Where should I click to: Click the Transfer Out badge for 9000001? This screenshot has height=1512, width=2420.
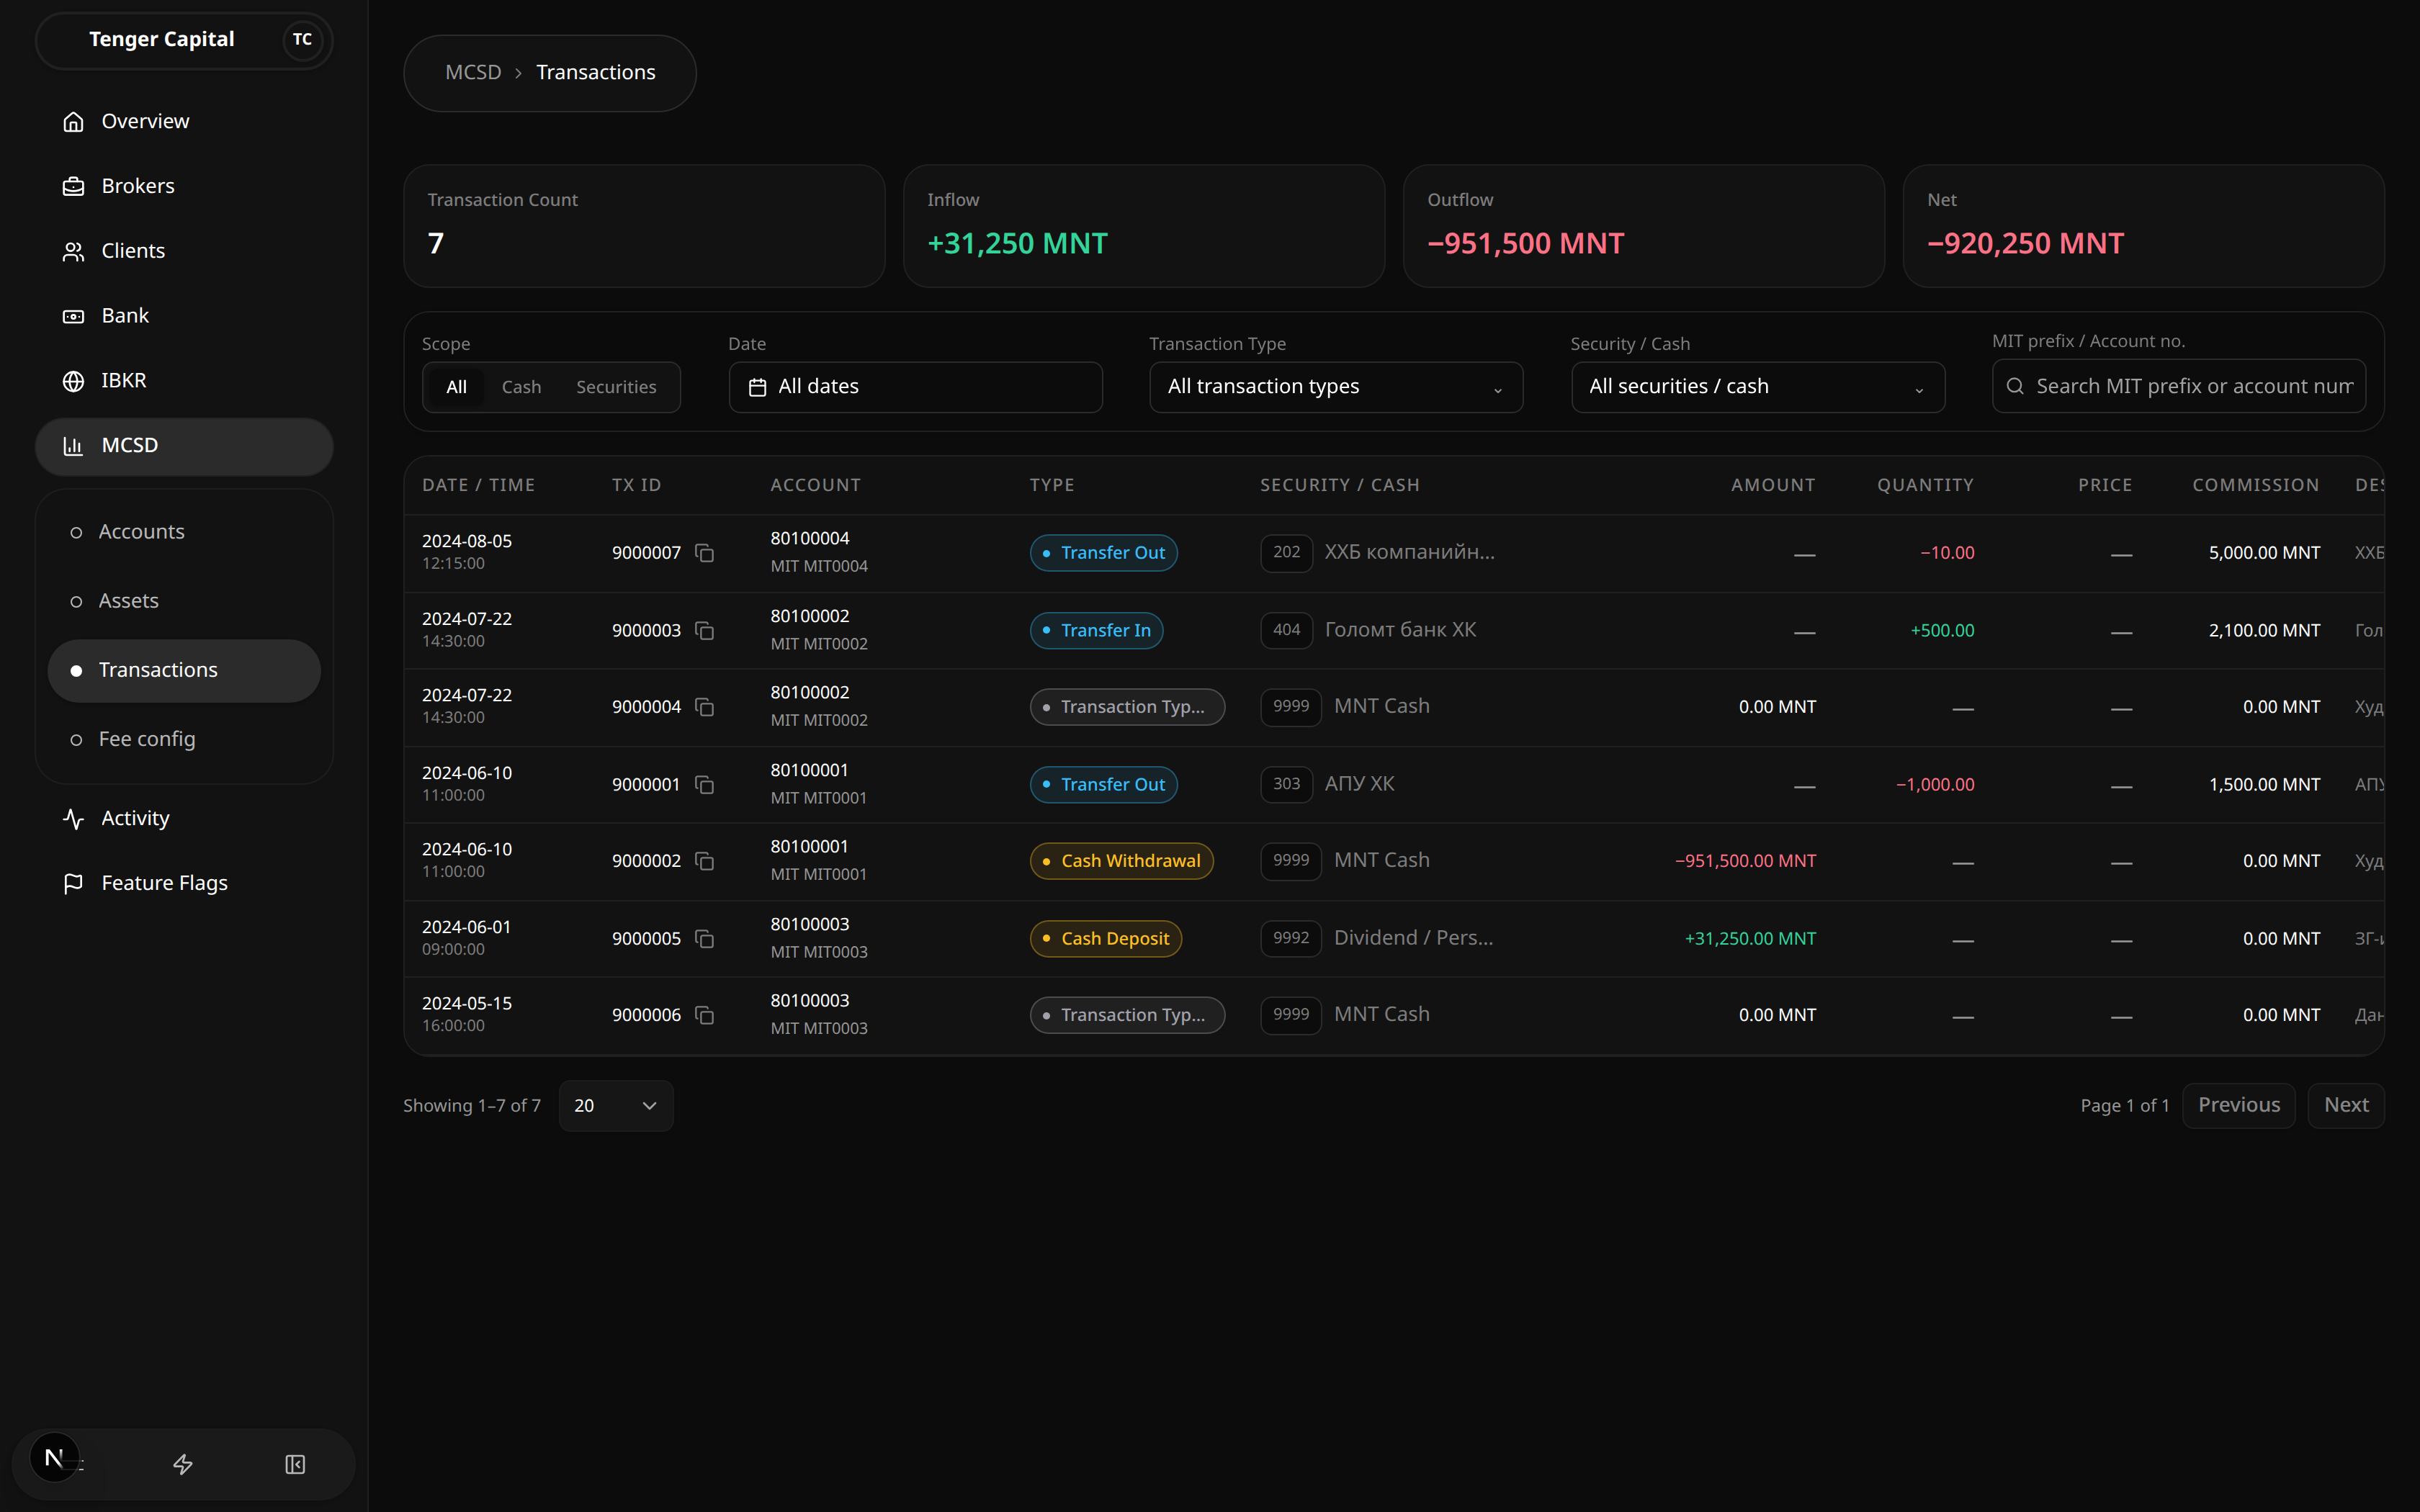click(1103, 785)
